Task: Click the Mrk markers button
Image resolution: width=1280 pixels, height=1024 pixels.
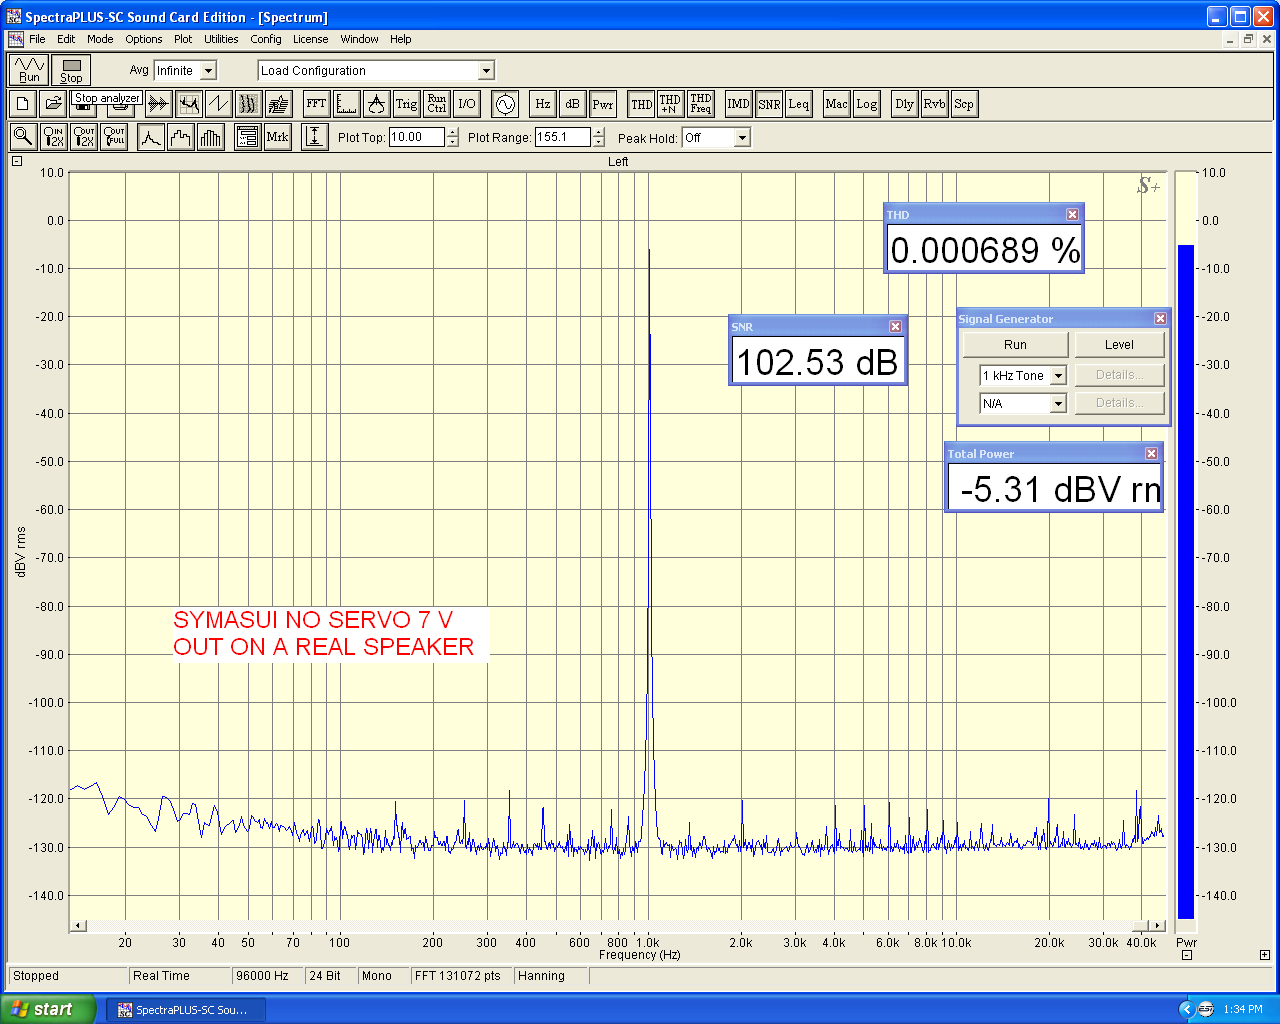Action: 277,137
